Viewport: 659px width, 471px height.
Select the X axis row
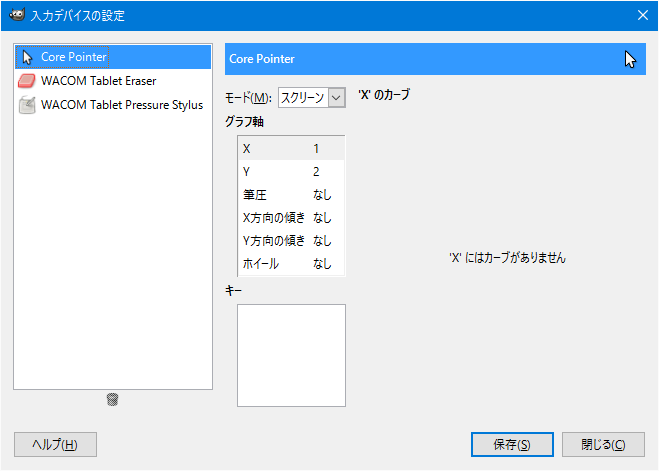(x=291, y=149)
